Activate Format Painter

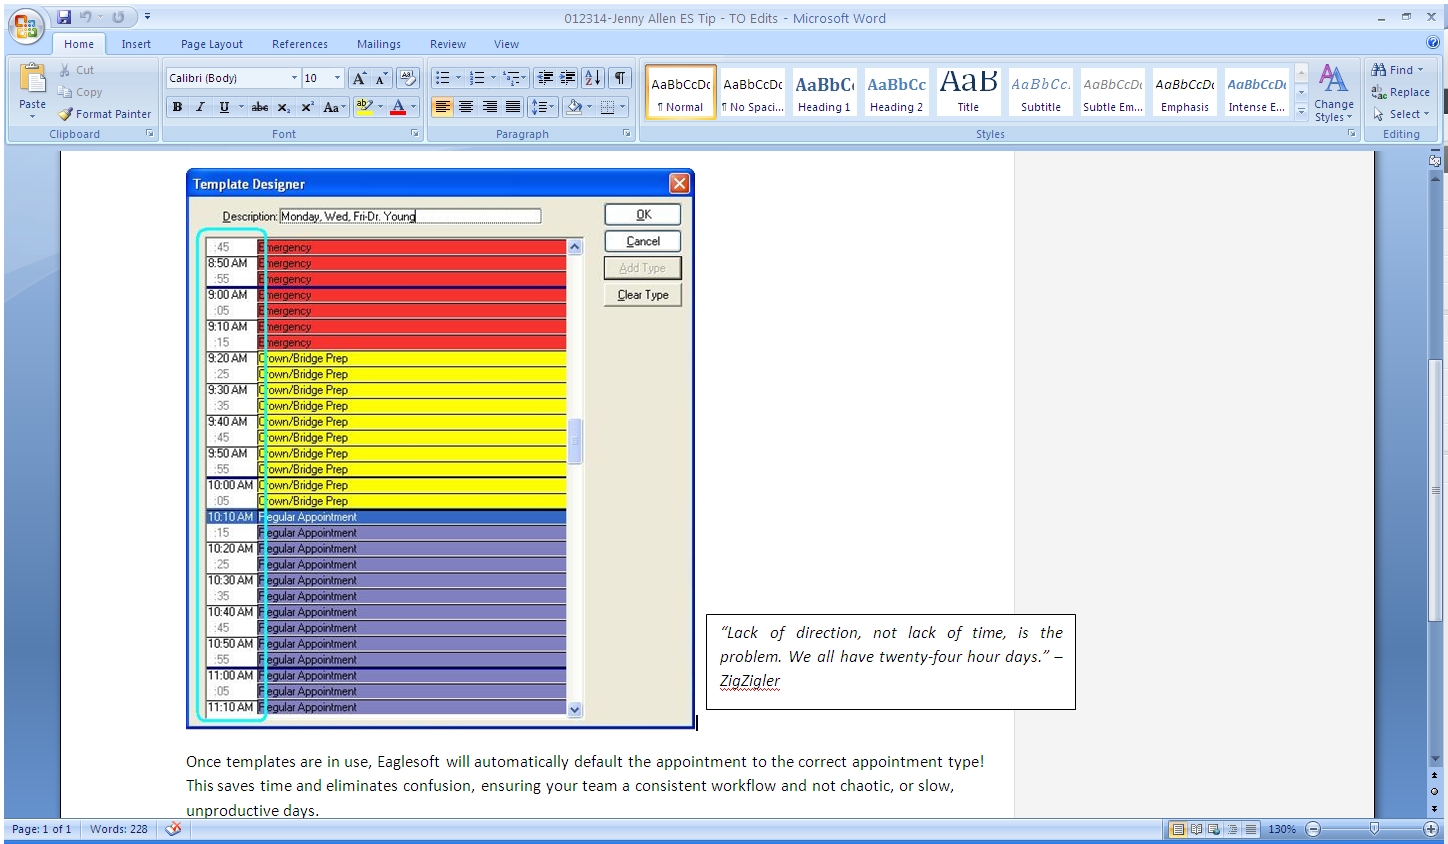point(105,114)
